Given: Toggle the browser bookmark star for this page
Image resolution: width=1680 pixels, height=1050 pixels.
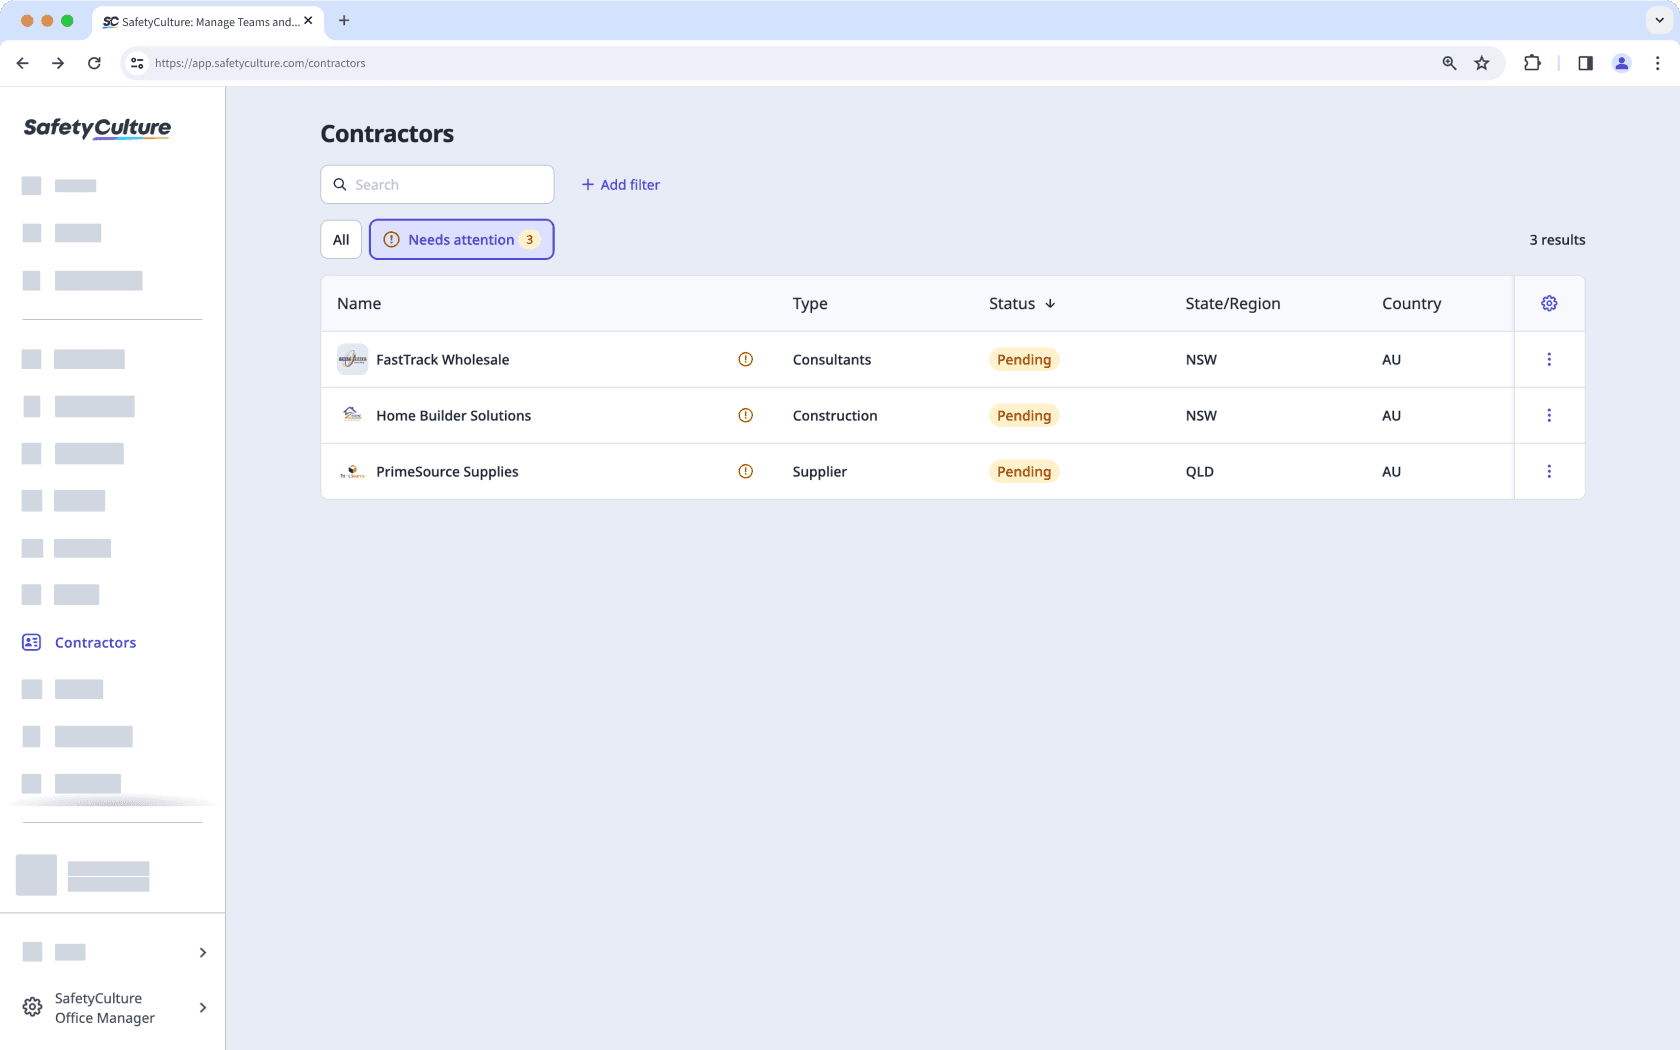Looking at the screenshot, I should [x=1482, y=62].
